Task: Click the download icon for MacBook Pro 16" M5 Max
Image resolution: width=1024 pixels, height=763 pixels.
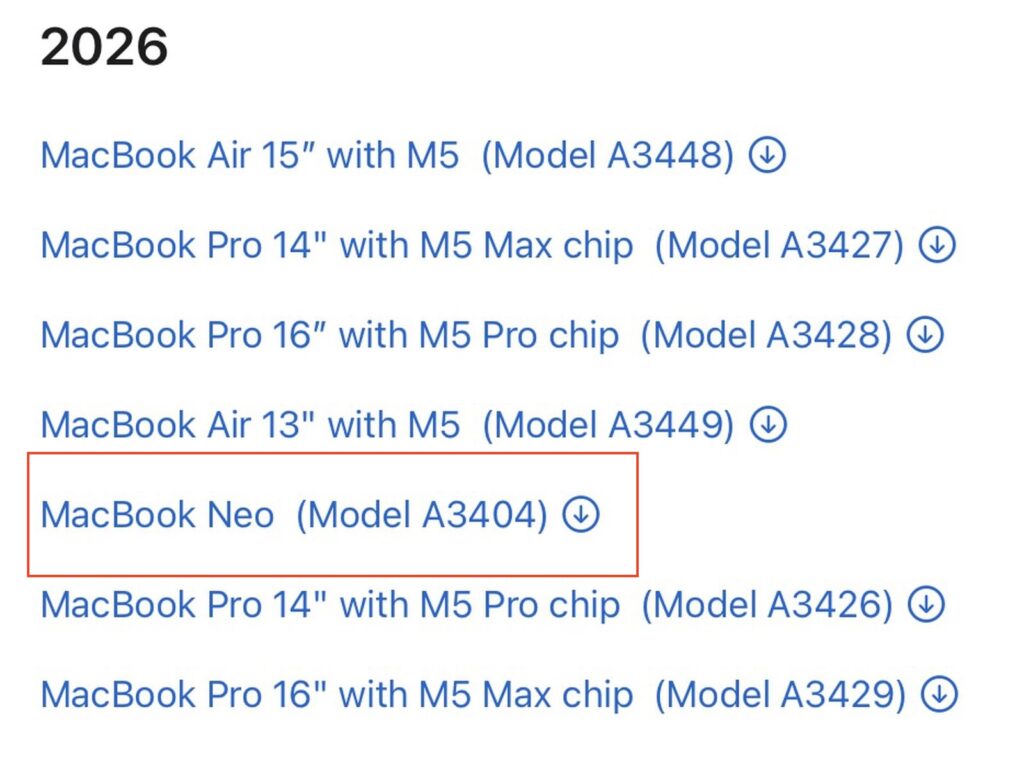Action: click(x=942, y=695)
